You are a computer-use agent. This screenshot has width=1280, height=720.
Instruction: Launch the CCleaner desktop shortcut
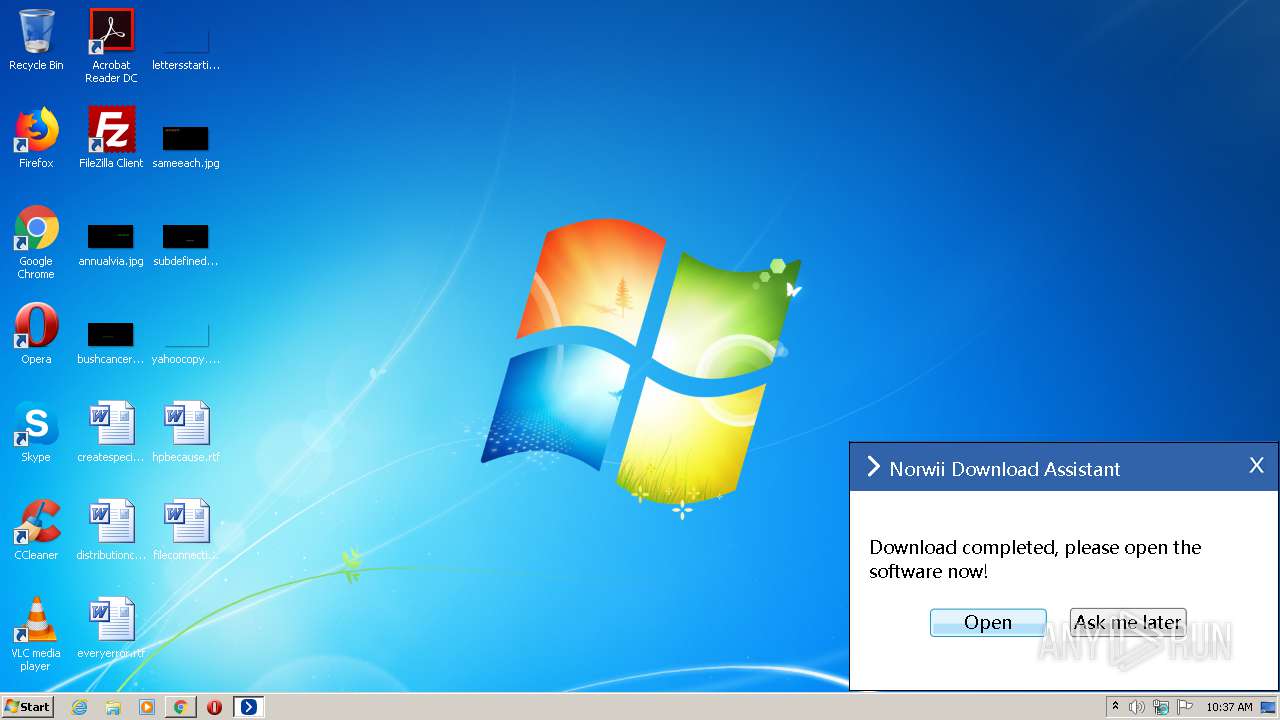pos(36,530)
